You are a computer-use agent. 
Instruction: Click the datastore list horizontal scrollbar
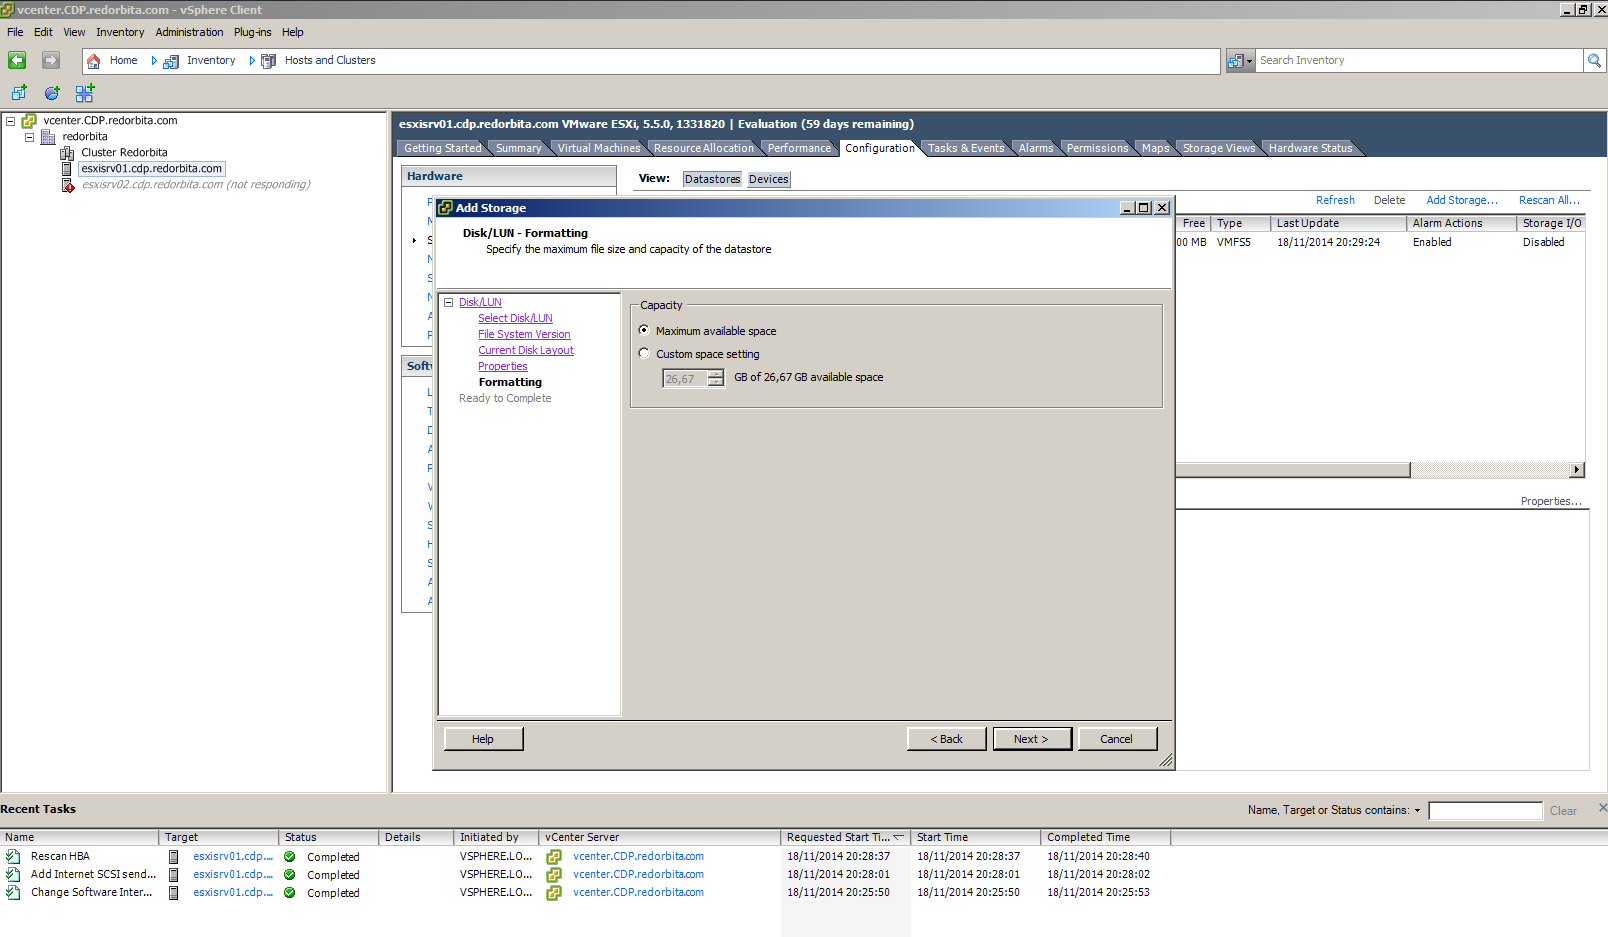point(1292,470)
